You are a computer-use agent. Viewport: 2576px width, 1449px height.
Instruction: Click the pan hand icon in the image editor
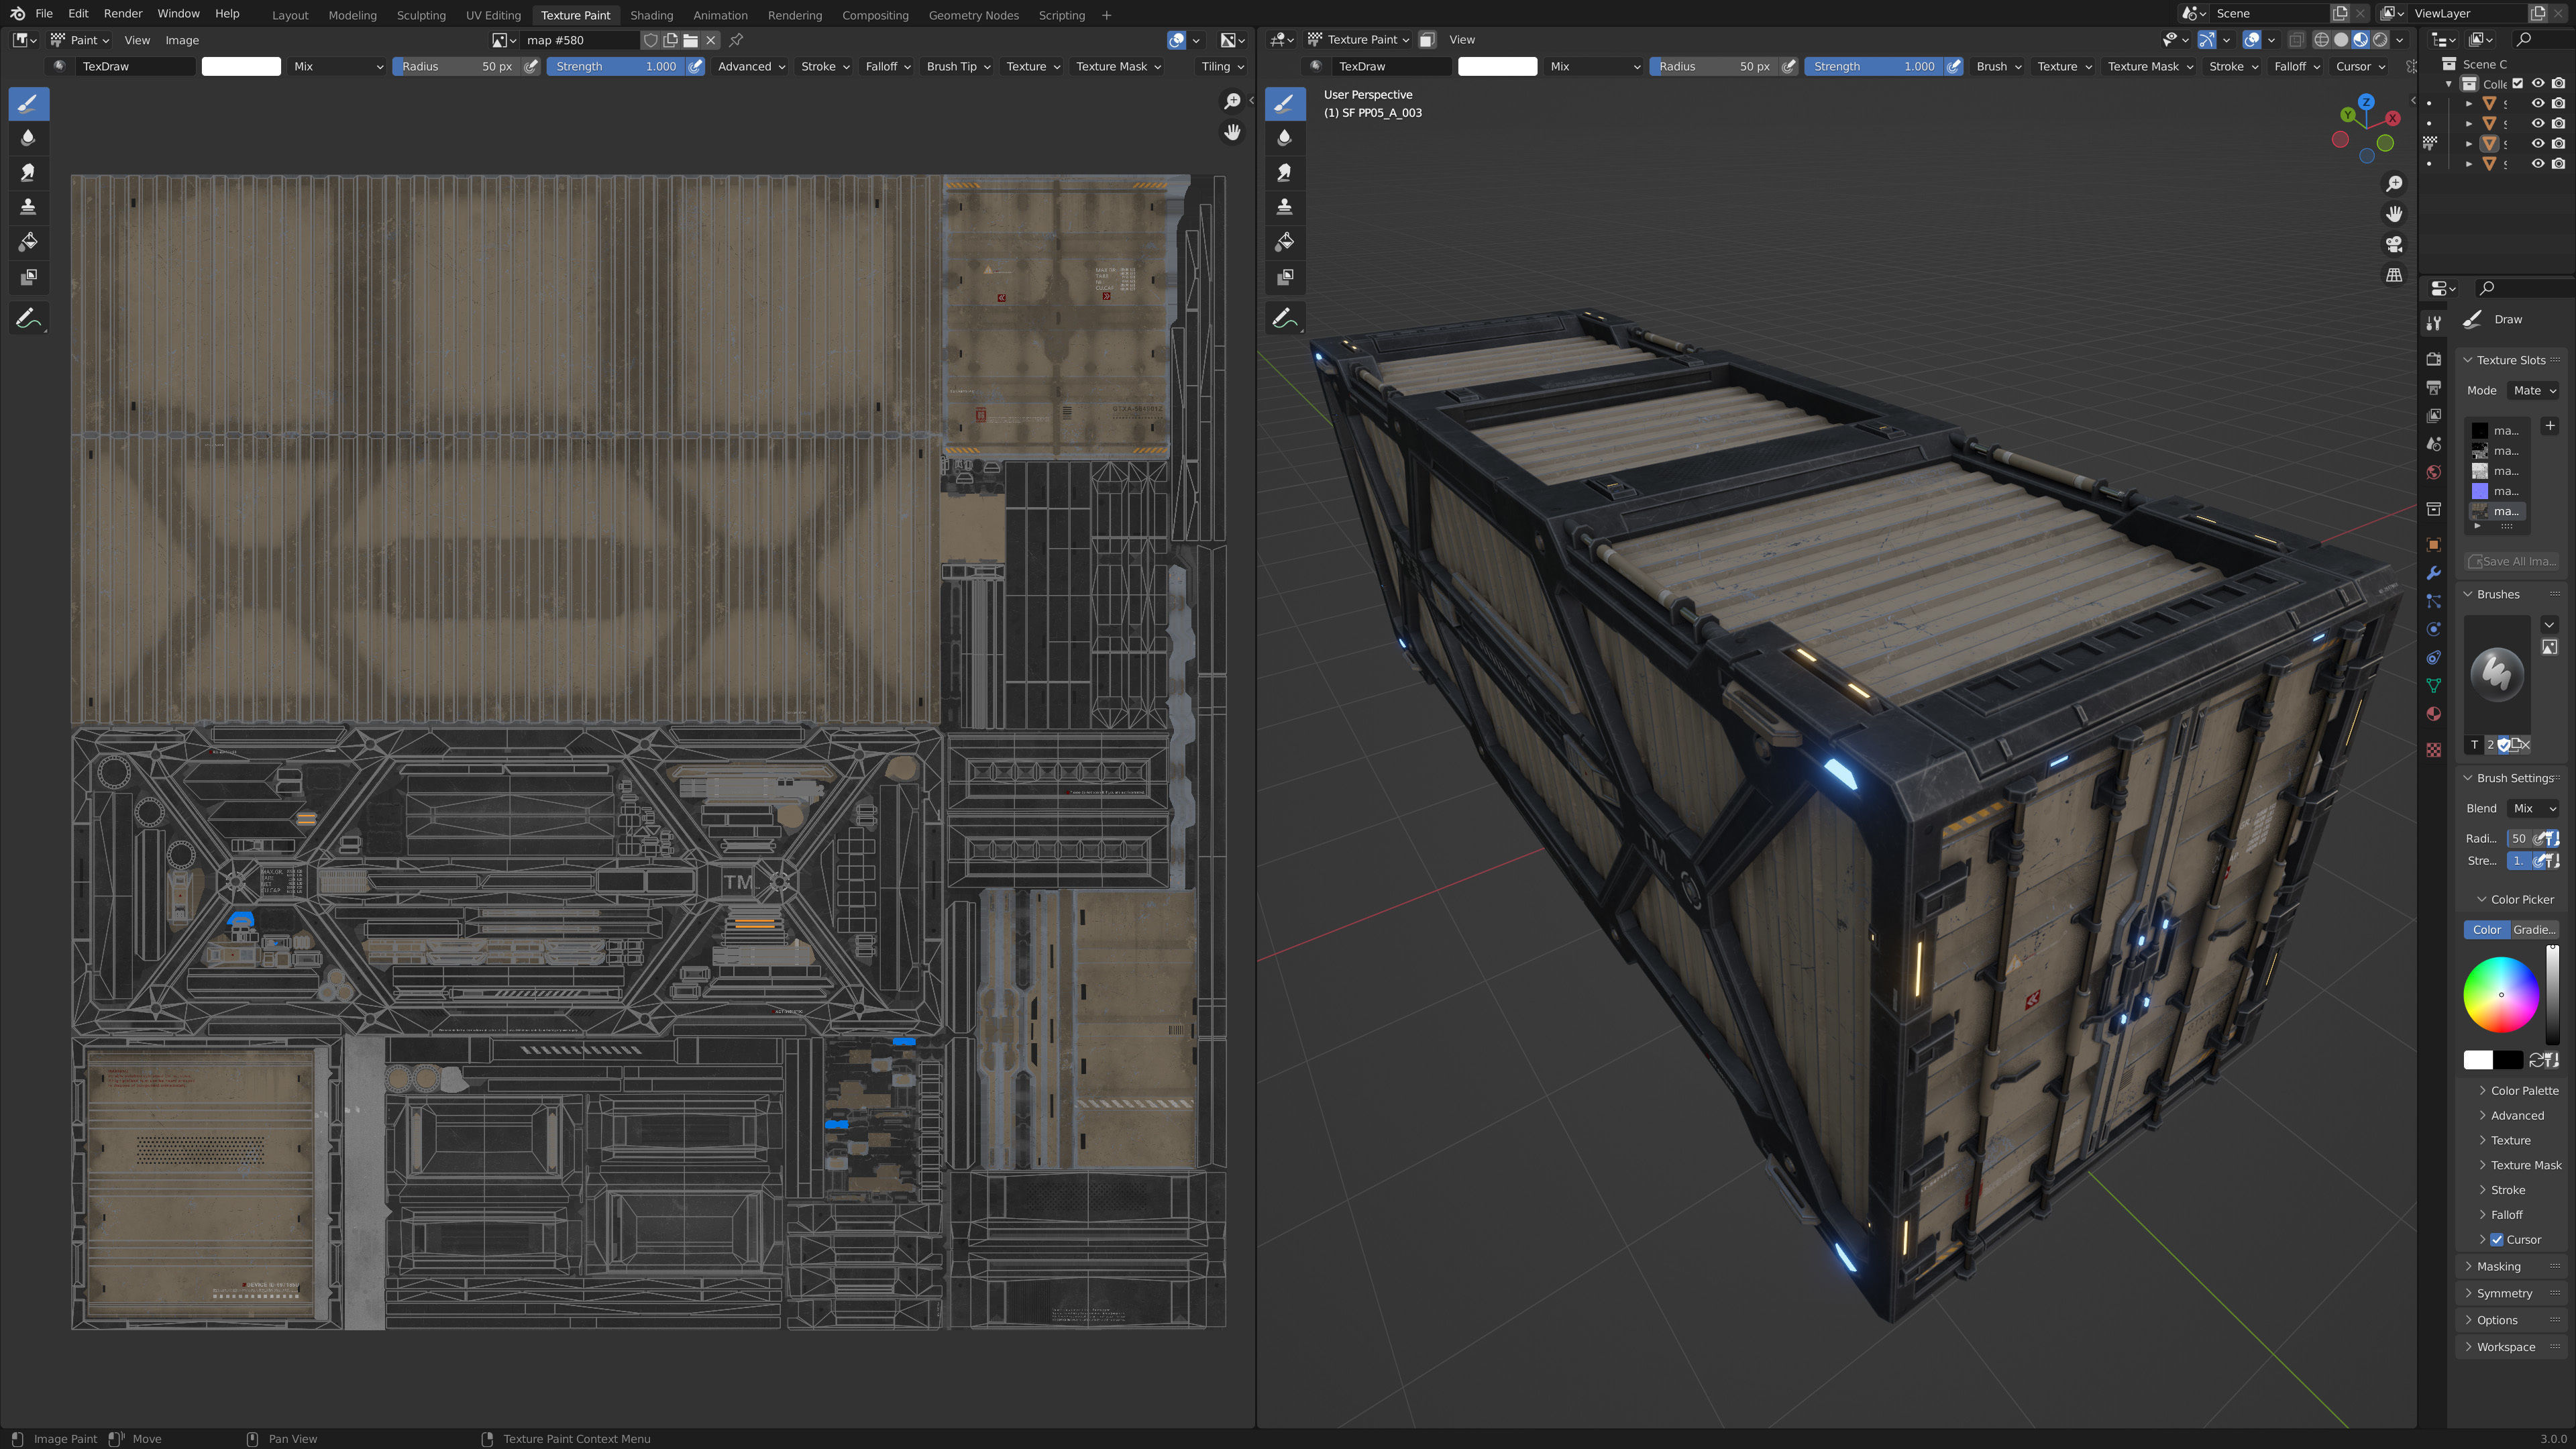1232,132
